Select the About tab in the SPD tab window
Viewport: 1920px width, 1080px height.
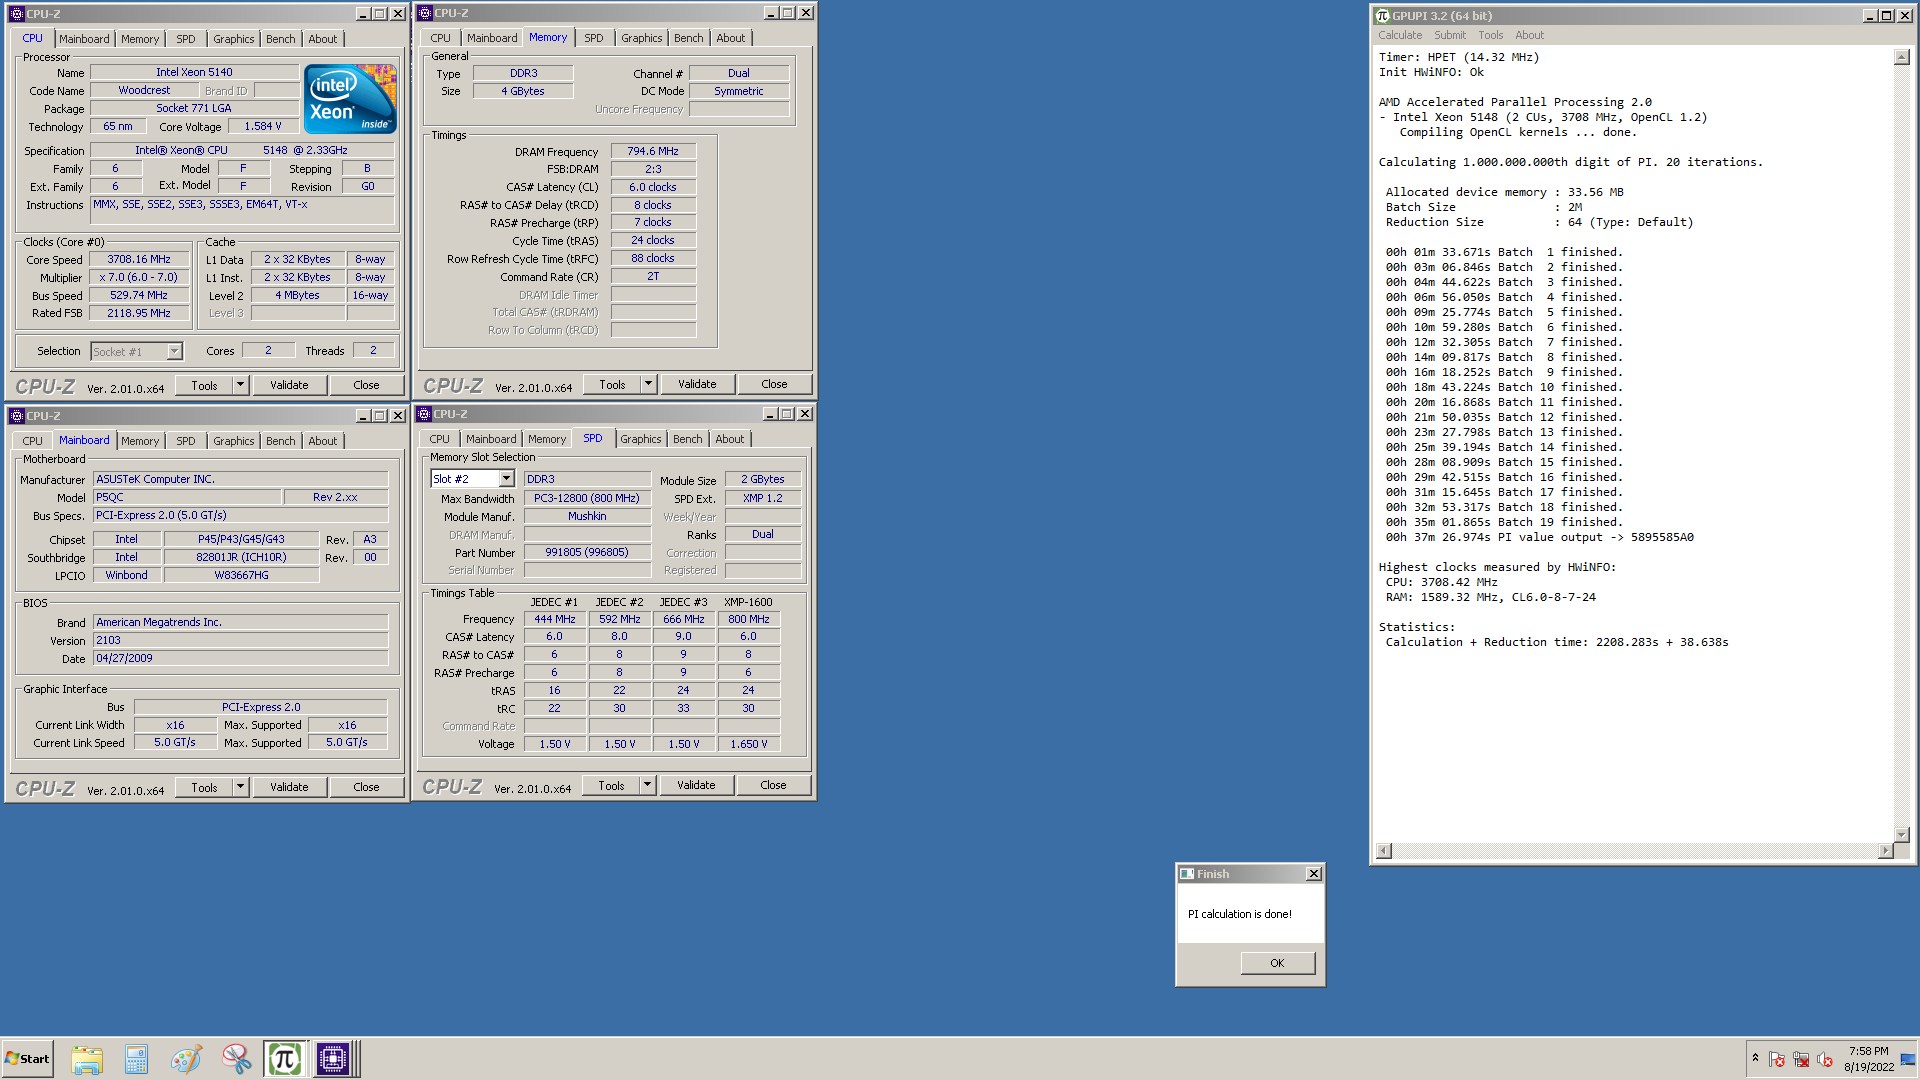click(729, 439)
